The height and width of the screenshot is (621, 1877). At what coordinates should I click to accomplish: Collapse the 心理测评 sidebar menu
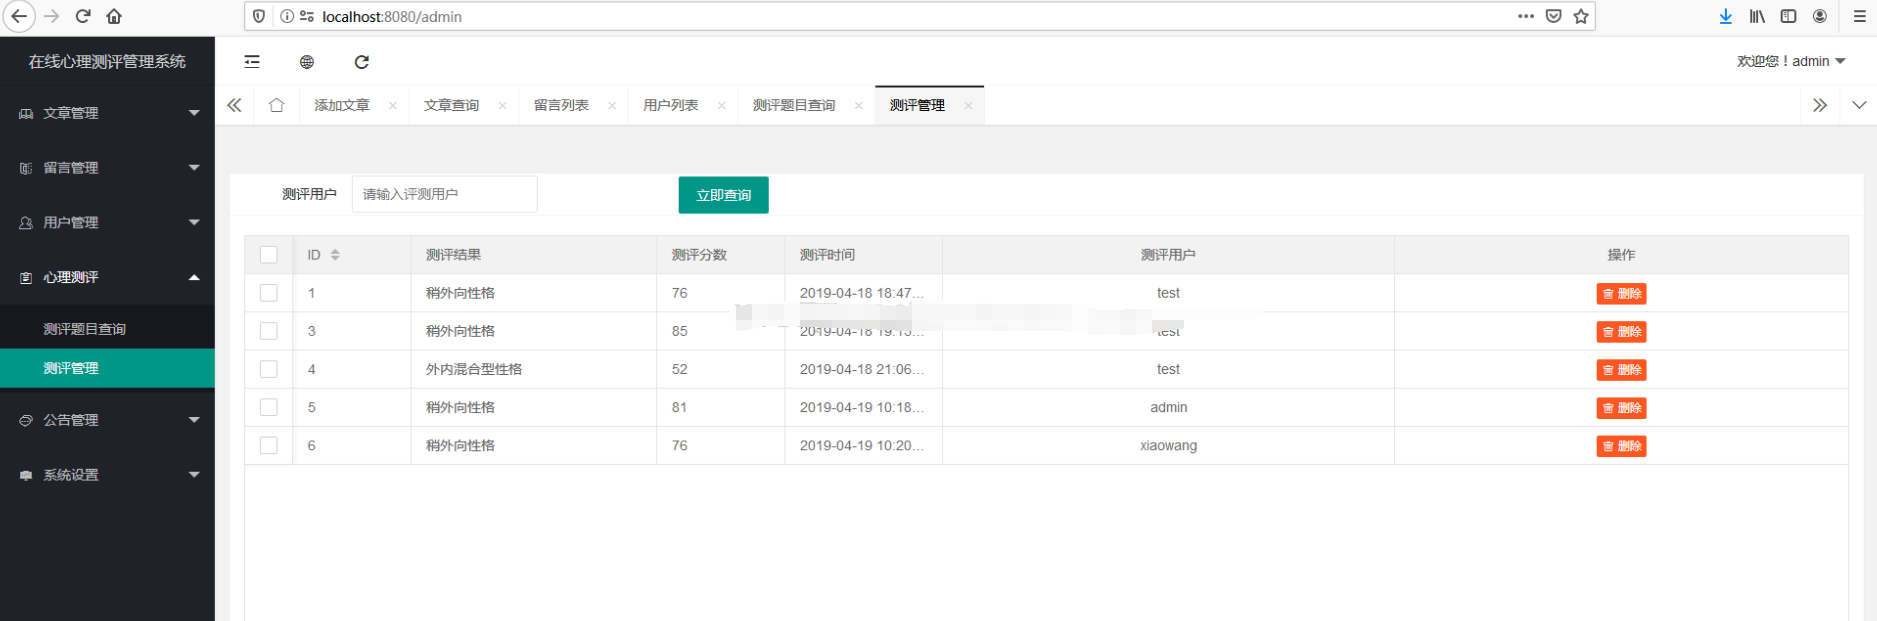107,277
